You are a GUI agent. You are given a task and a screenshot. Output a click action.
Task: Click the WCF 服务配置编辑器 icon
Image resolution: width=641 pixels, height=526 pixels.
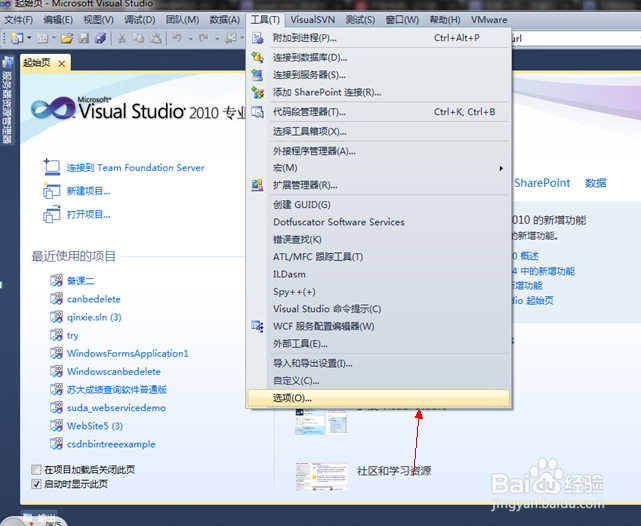[258, 326]
